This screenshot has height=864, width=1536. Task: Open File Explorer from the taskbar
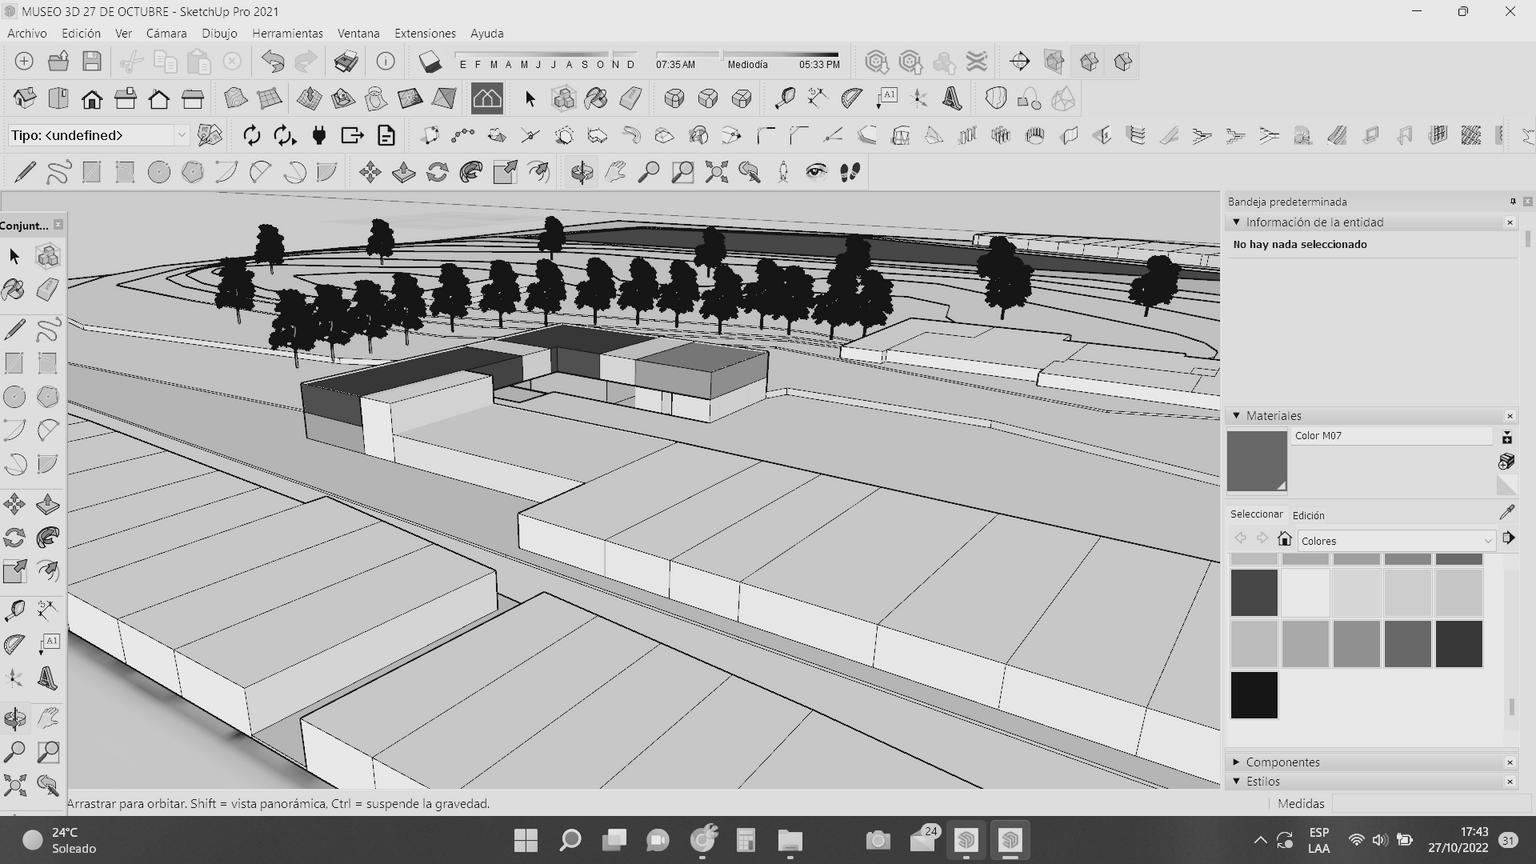[x=790, y=840]
